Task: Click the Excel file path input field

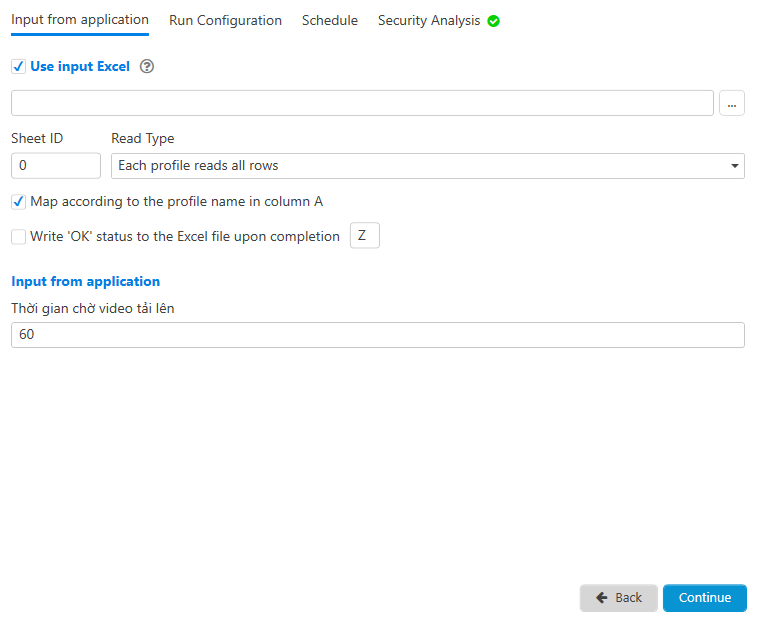Action: [x=362, y=104]
